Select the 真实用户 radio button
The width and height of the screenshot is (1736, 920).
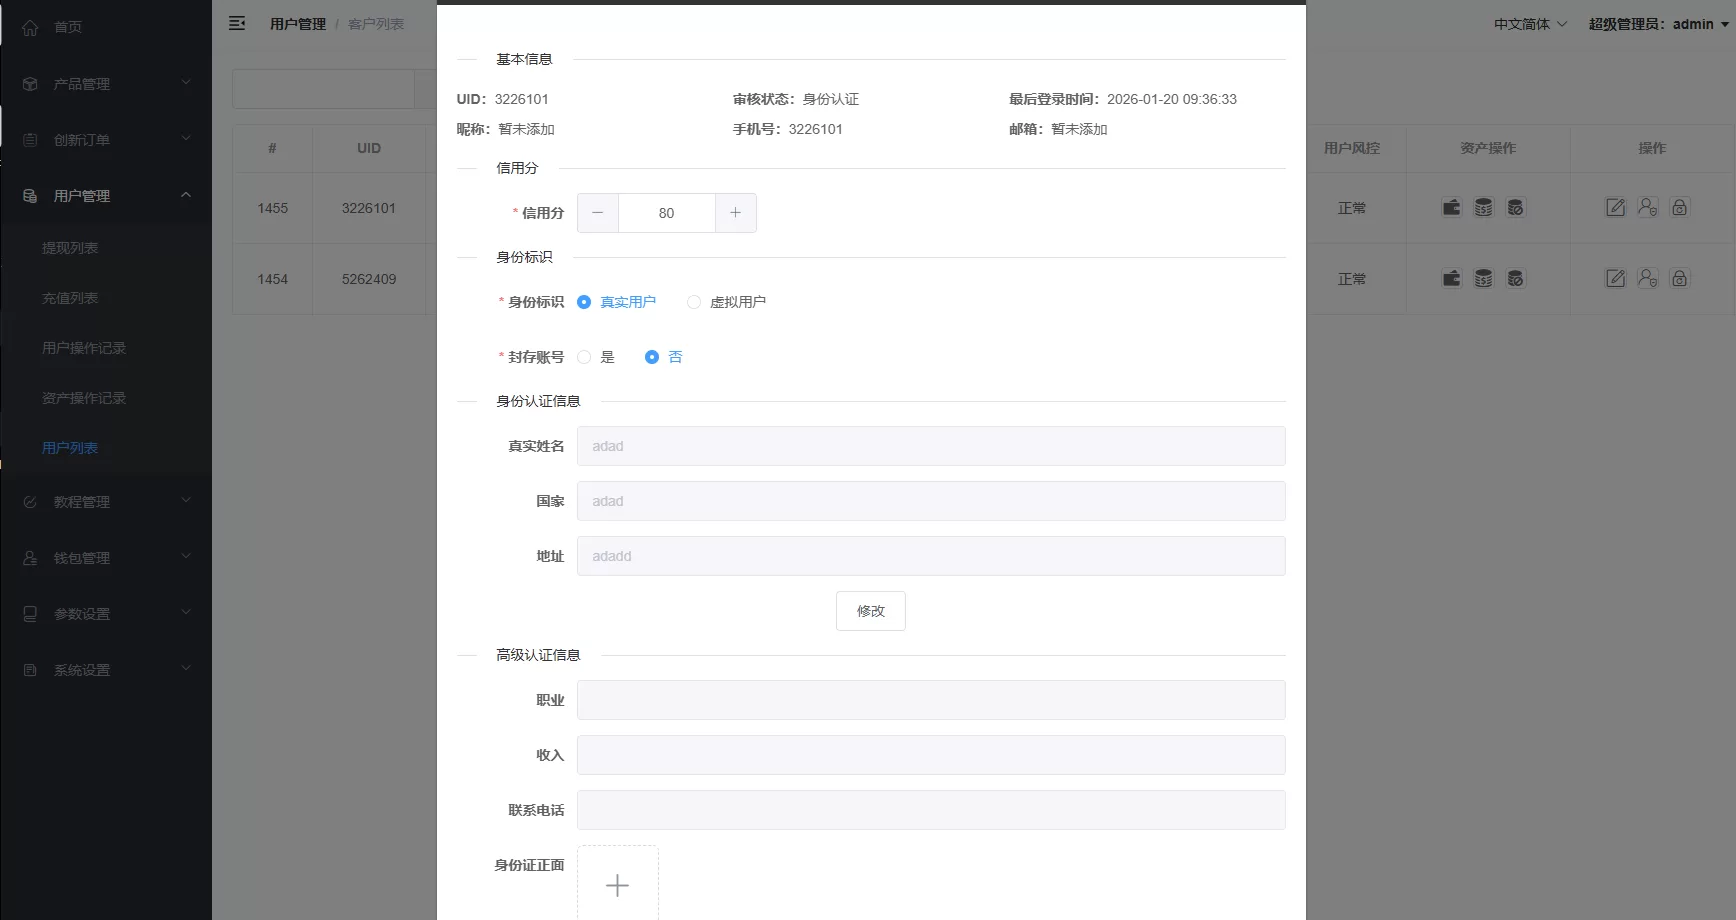click(584, 301)
